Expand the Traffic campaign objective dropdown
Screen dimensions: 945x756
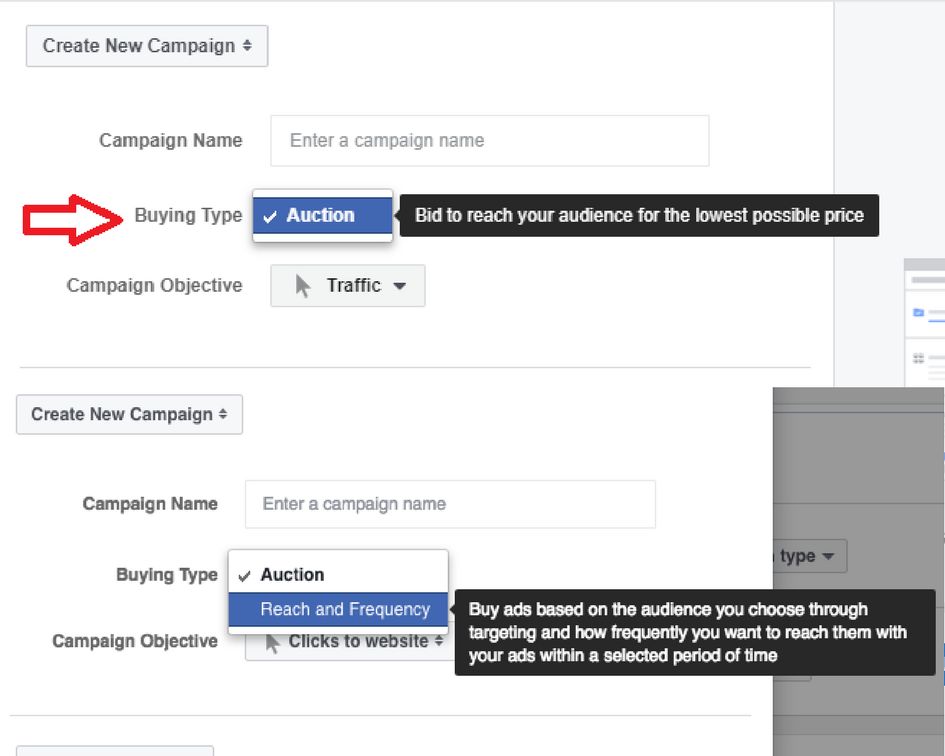tap(347, 286)
